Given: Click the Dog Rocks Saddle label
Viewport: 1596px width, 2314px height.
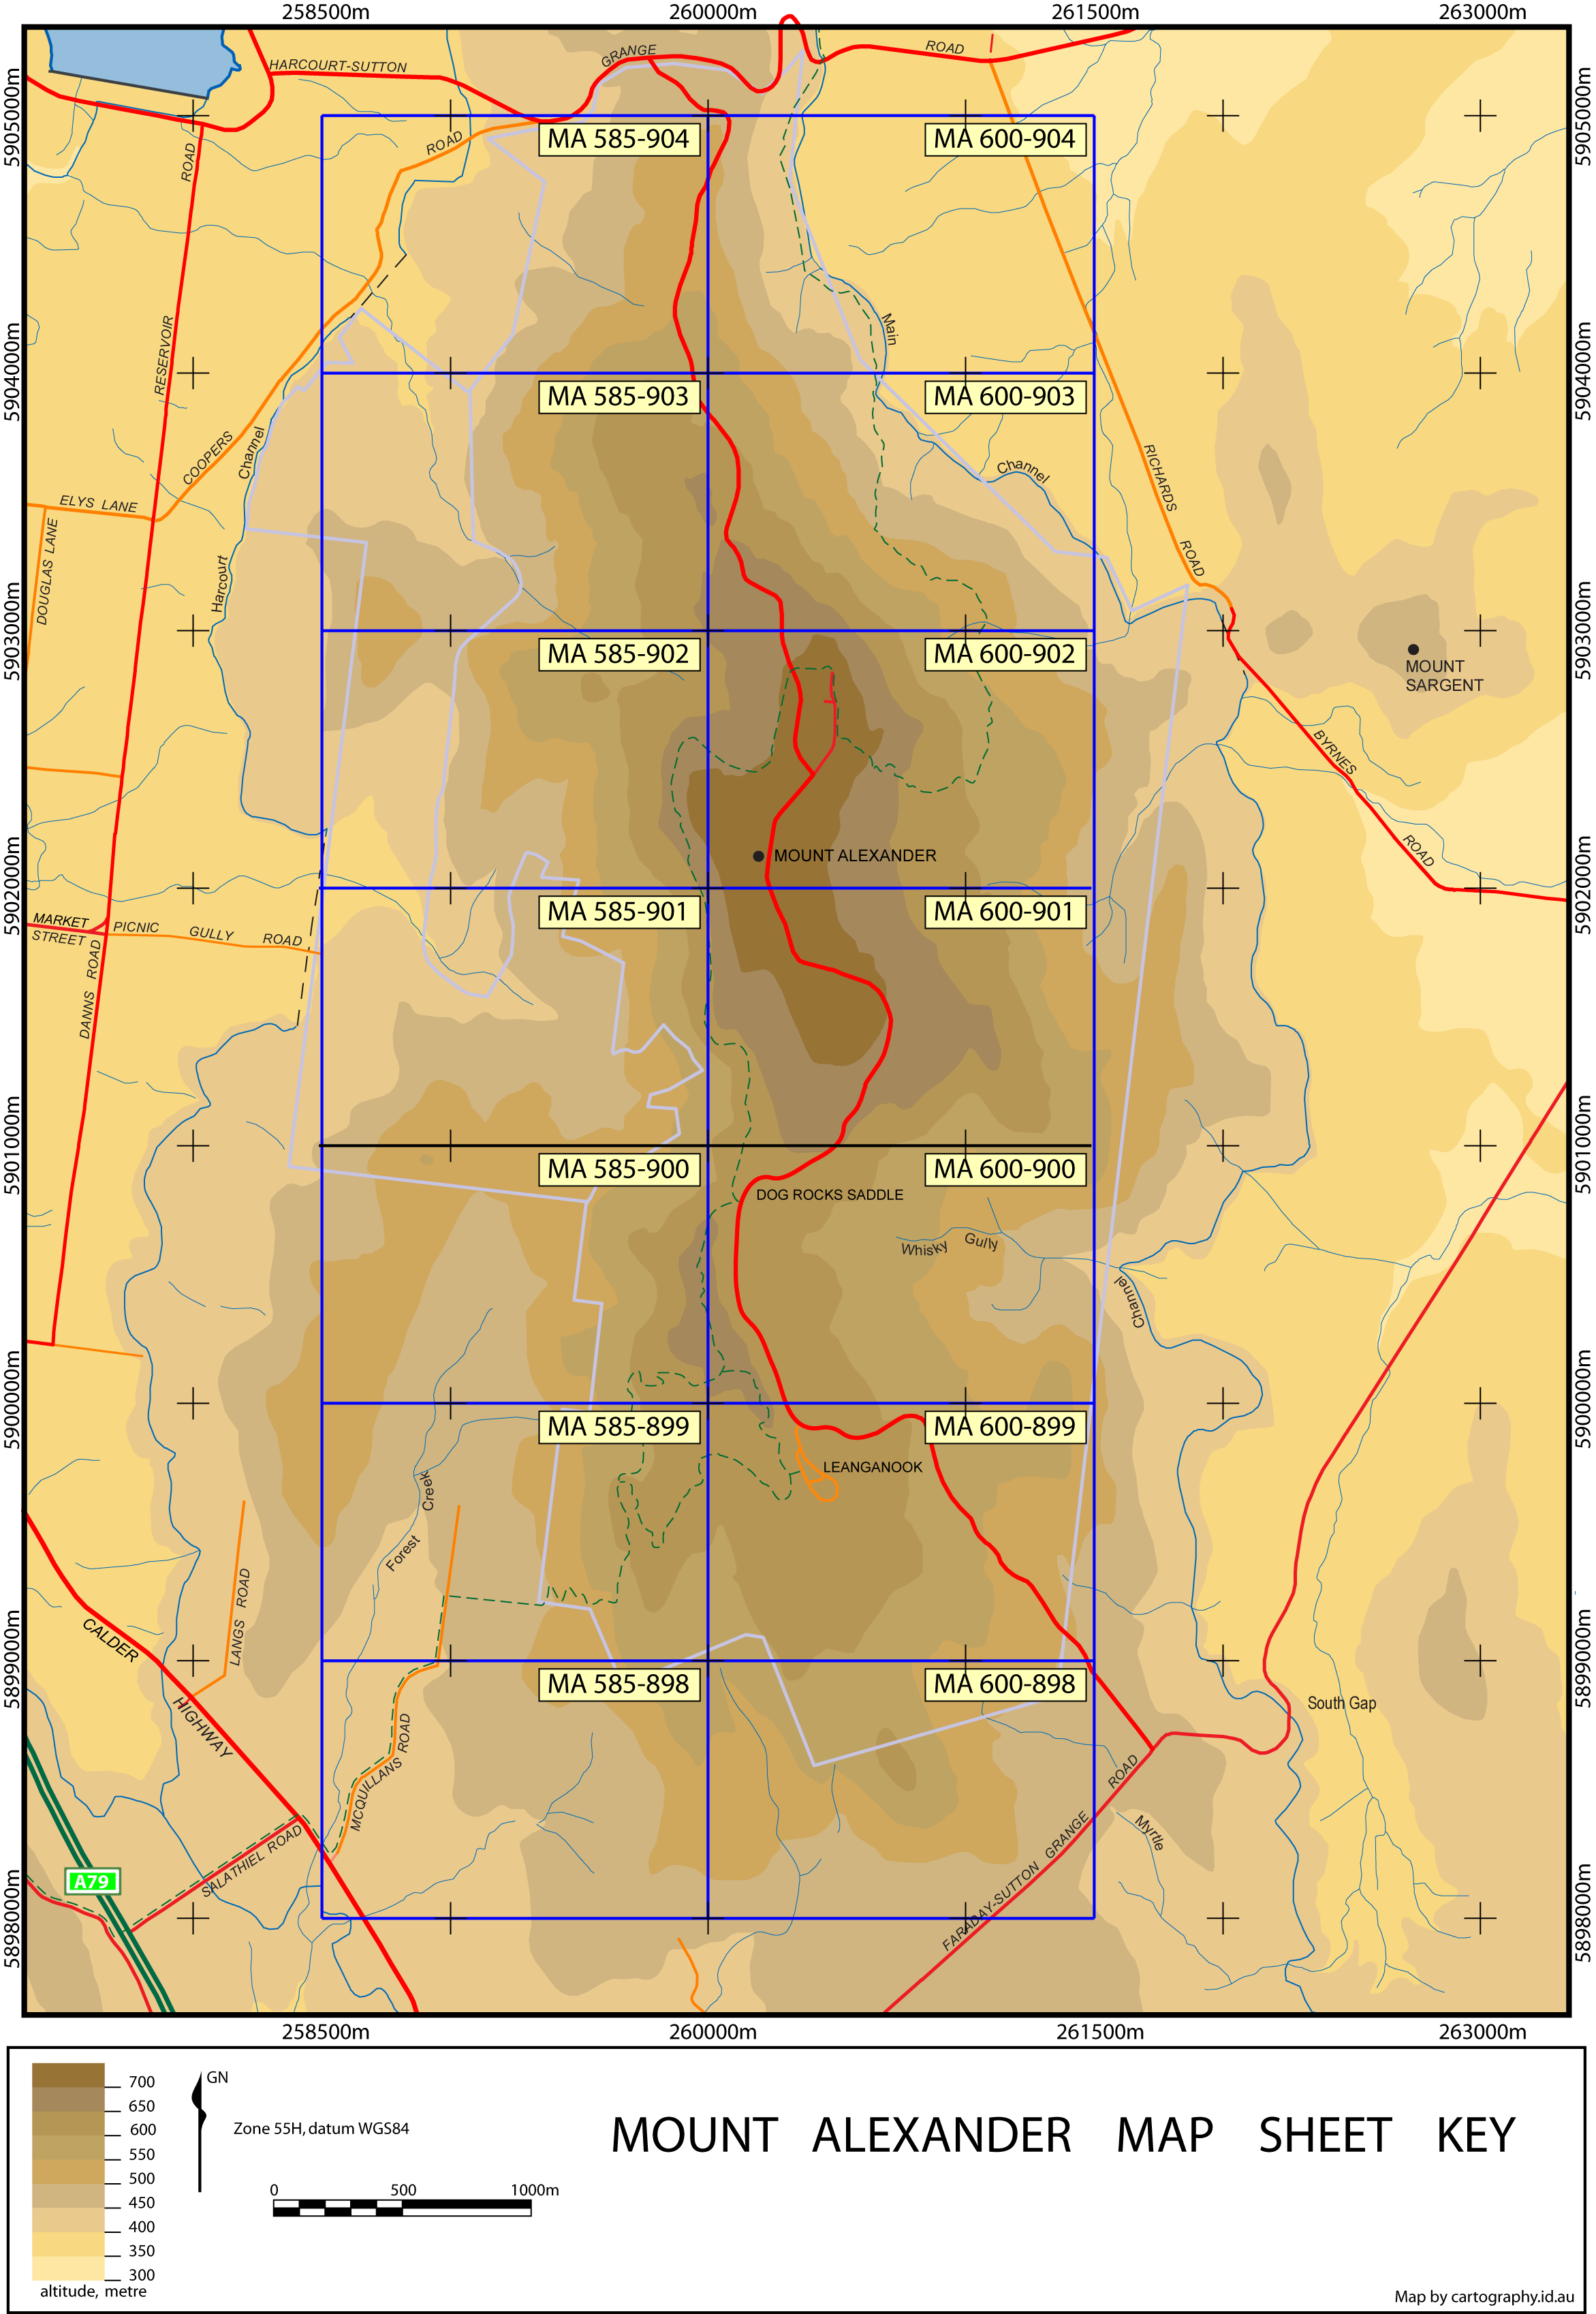Looking at the screenshot, I should tap(829, 1195).
